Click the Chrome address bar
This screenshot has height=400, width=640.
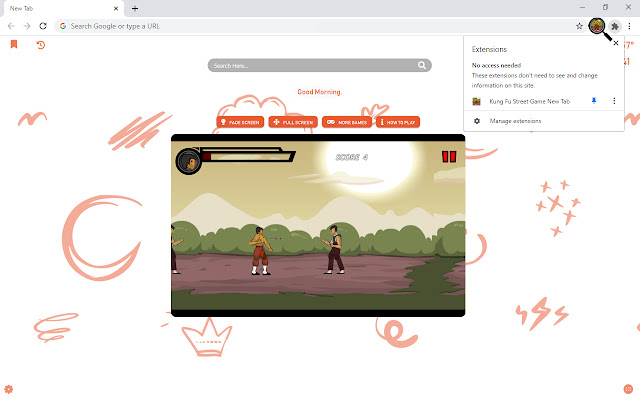[318, 26]
